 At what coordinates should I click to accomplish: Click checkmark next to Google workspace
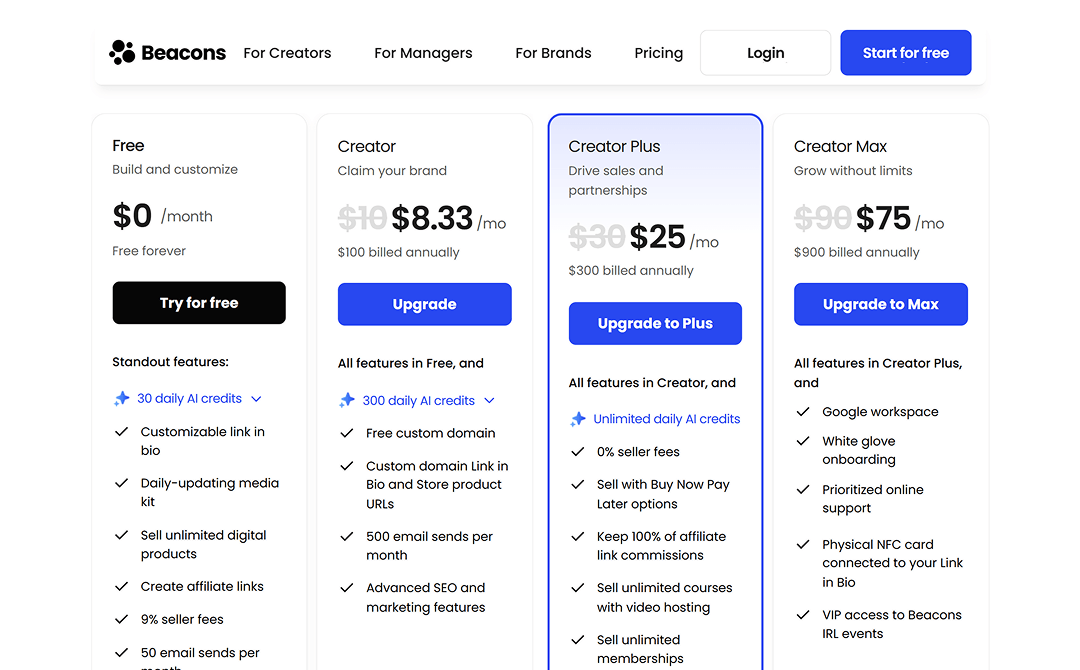tap(803, 412)
